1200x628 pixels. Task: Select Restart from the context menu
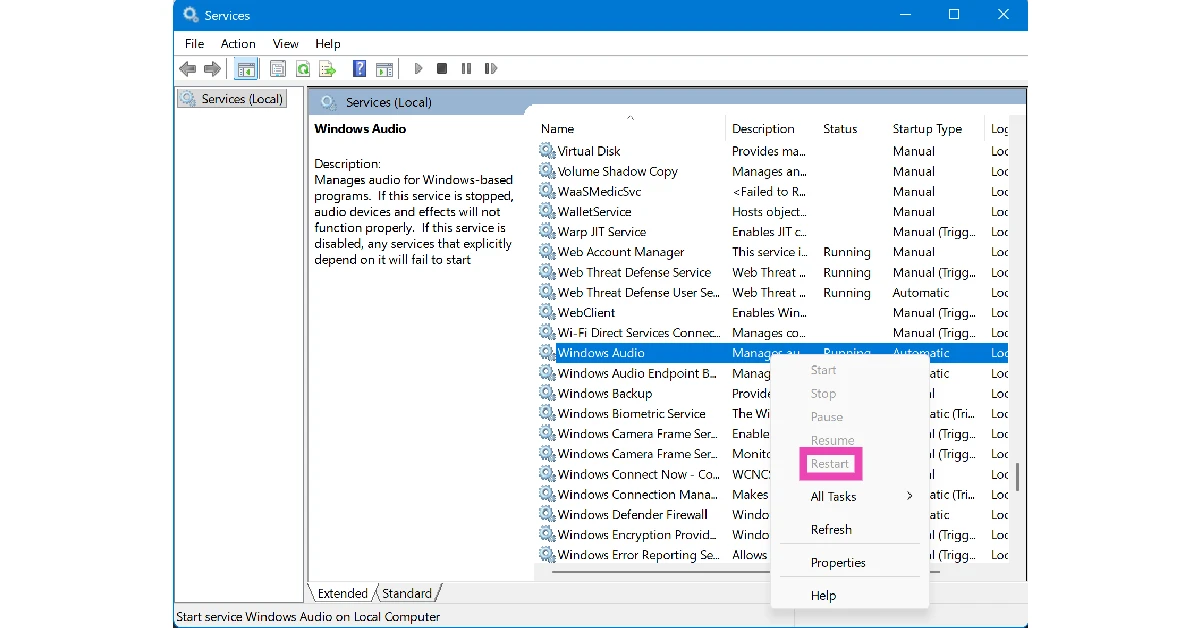(830, 463)
